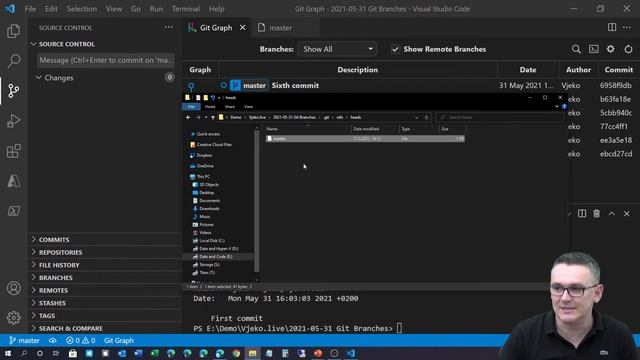Expand the REPOSITORIES section
640x360 pixels.
(60, 252)
